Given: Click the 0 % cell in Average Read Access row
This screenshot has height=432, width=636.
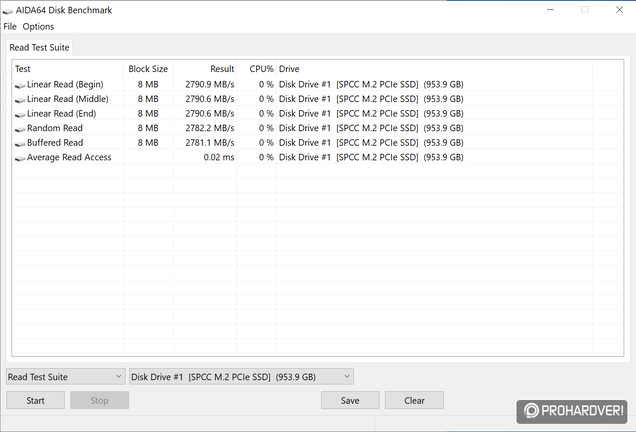Looking at the screenshot, I should pos(266,157).
